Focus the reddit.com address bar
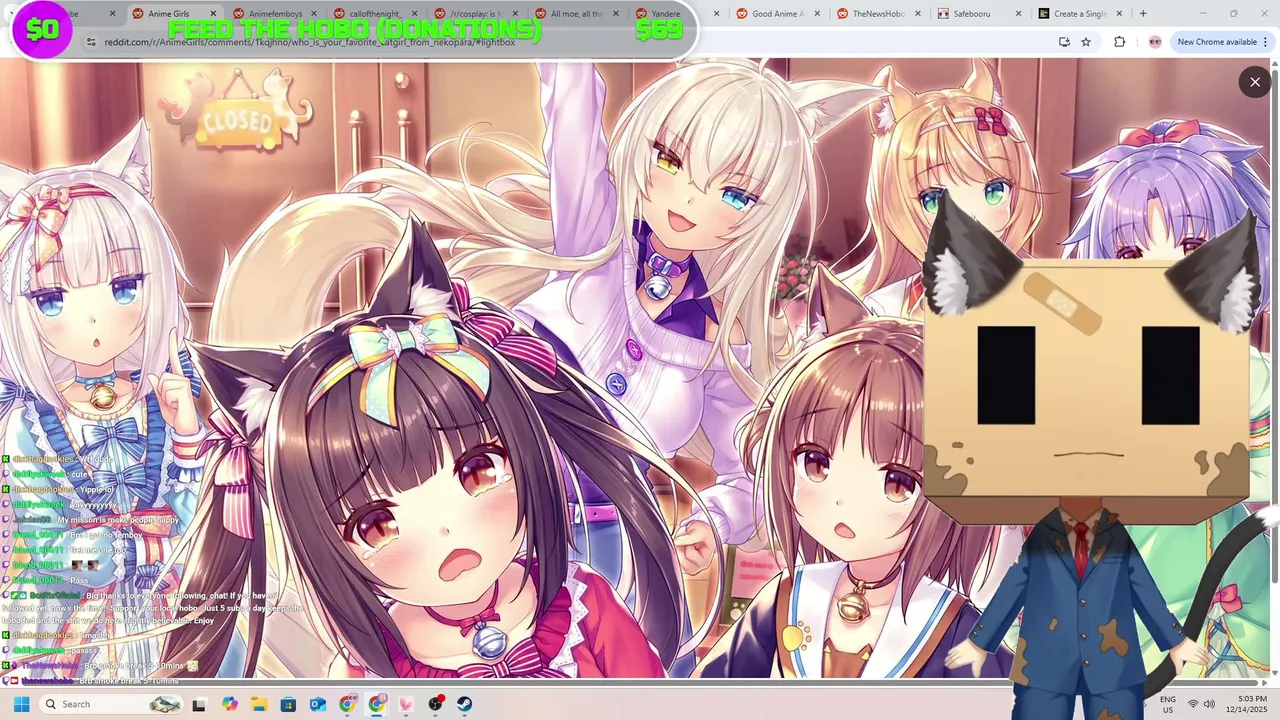This screenshot has width=1280, height=720. (560, 42)
